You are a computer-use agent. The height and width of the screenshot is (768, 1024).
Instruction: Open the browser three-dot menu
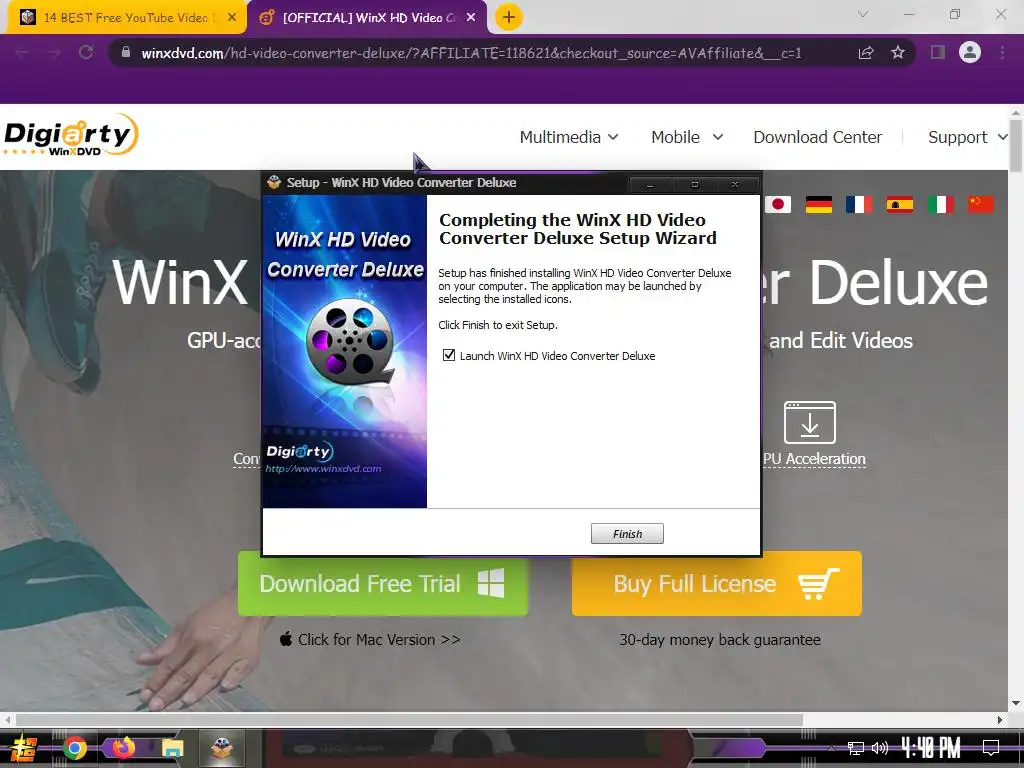[x=1002, y=53]
